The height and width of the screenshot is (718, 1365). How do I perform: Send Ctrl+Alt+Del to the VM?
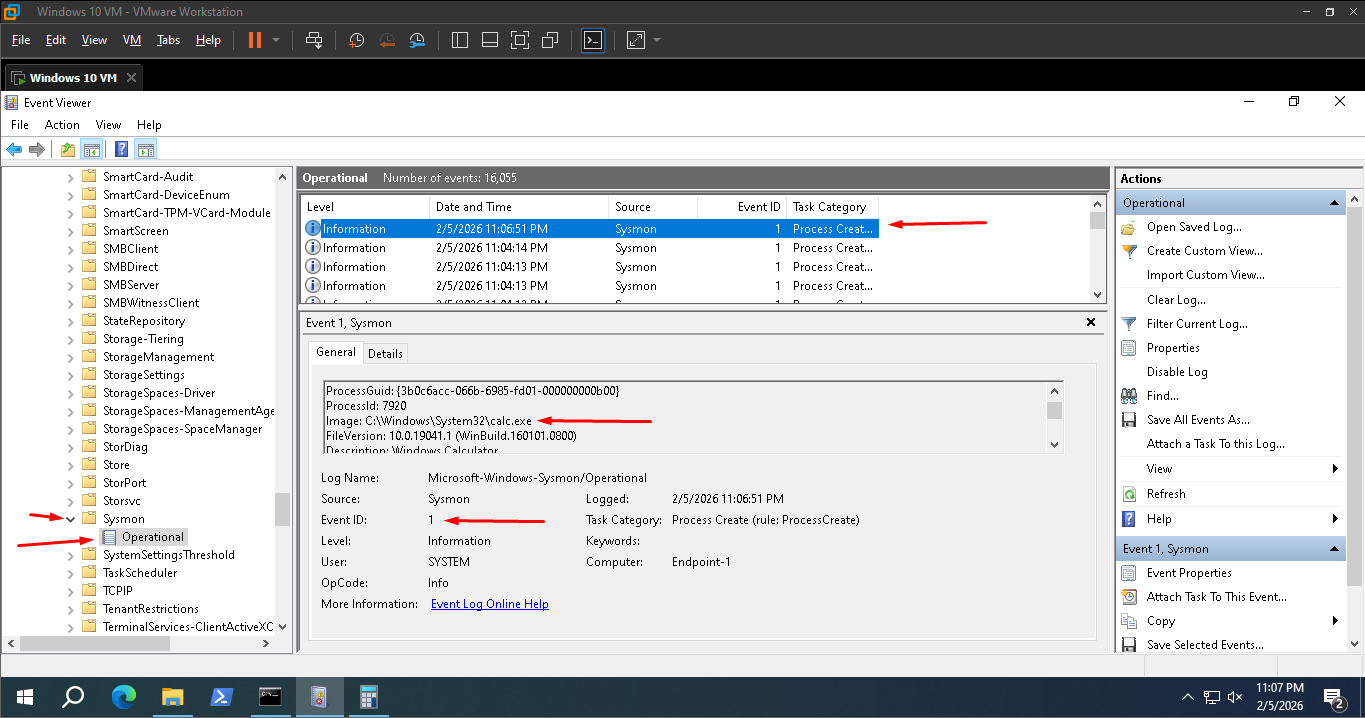(x=313, y=40)
